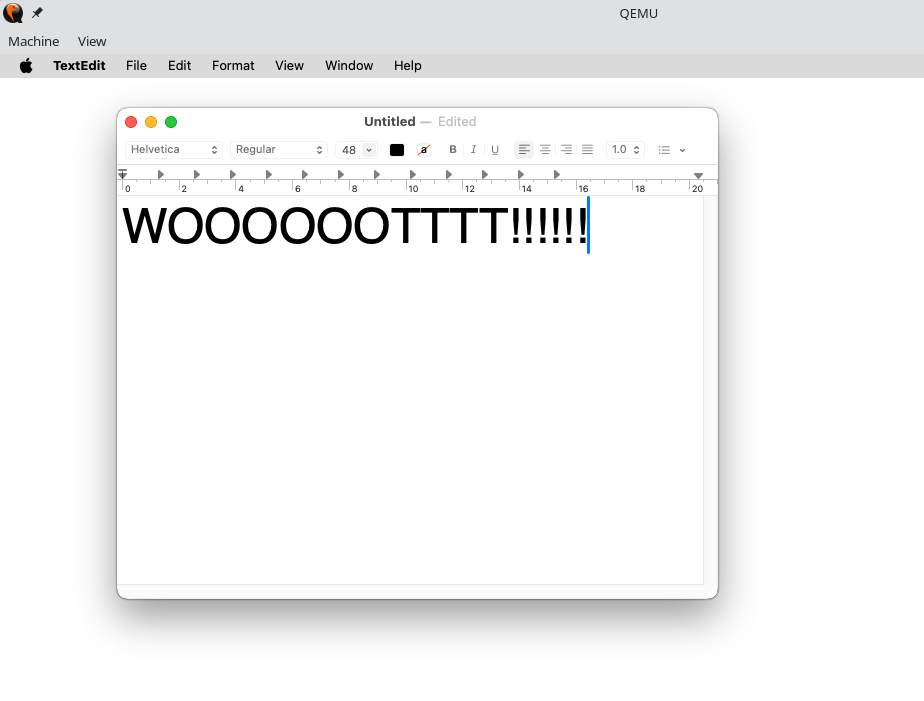
Task: Click the tab stop just before ruler 4
Action: pyautogui.click(x=233, y=174)
